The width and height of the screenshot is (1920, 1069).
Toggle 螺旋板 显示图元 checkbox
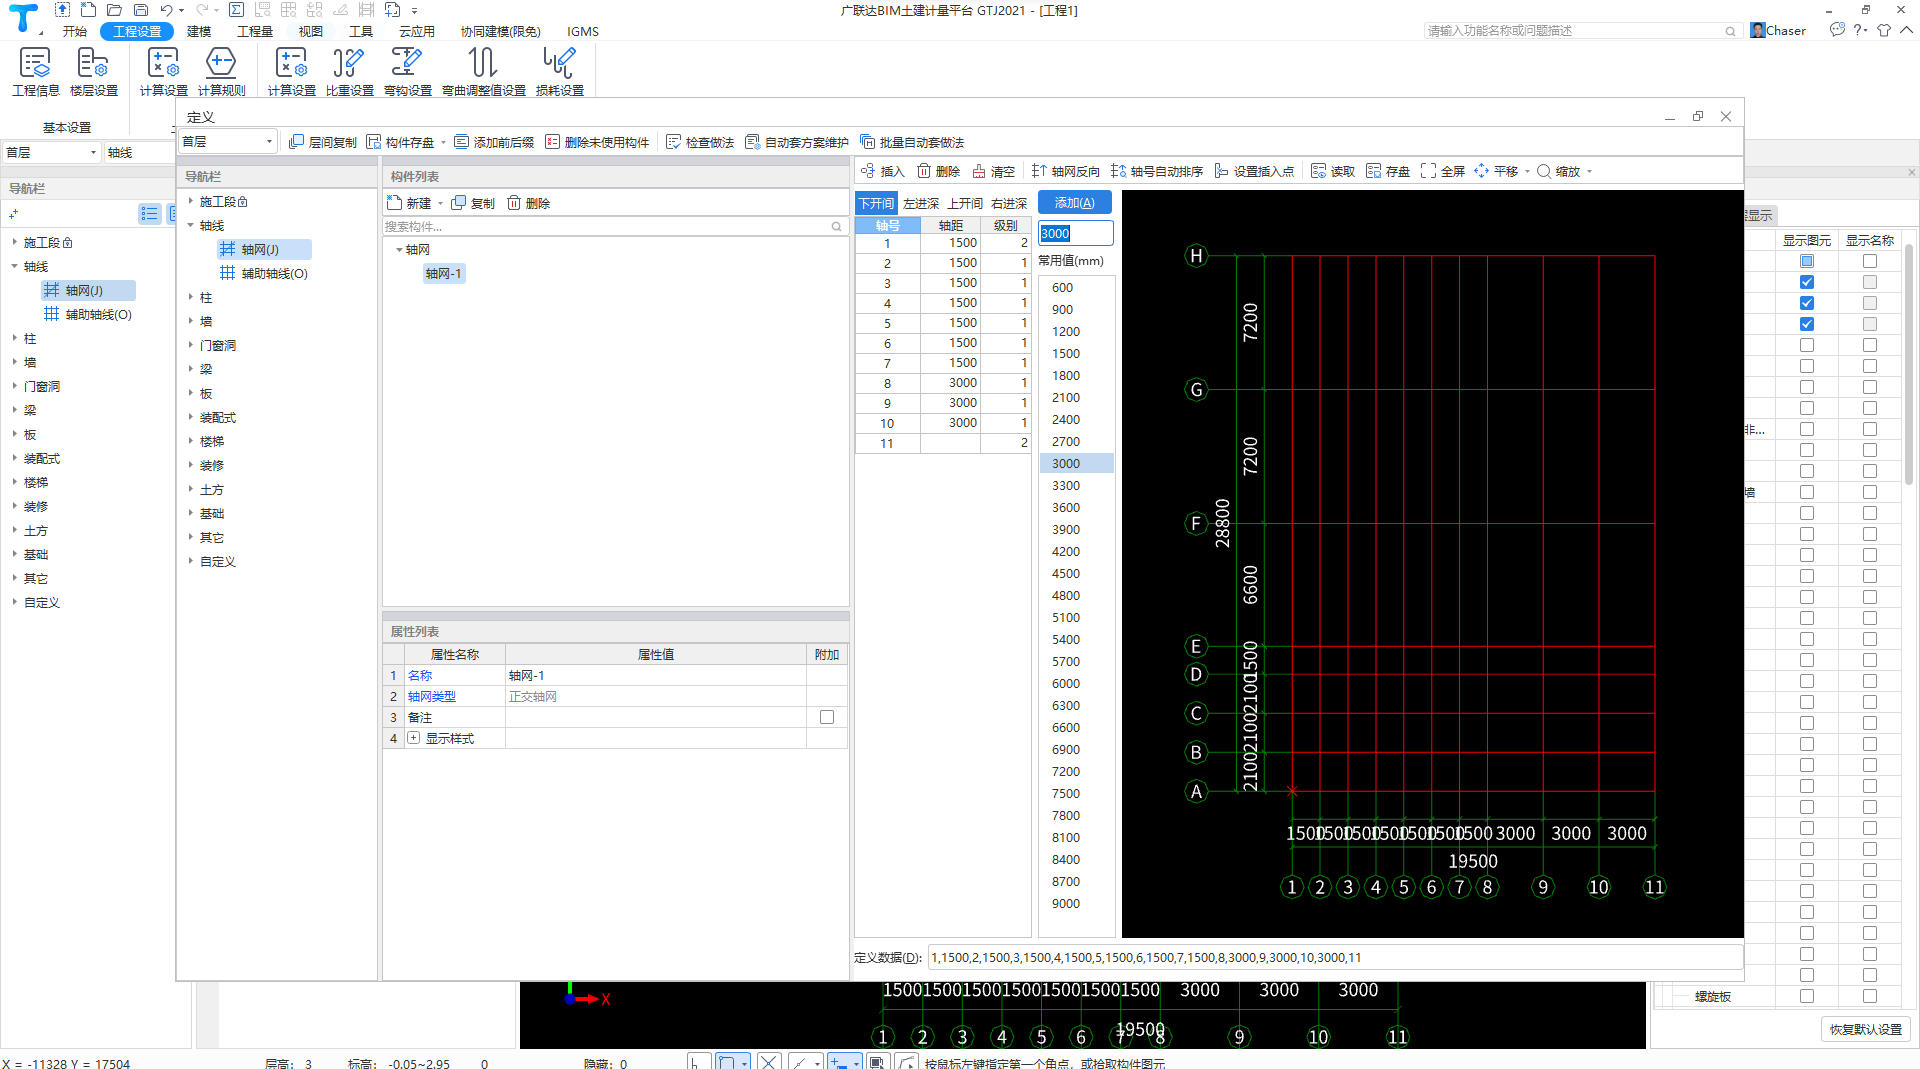click(x=1807, y=996)
